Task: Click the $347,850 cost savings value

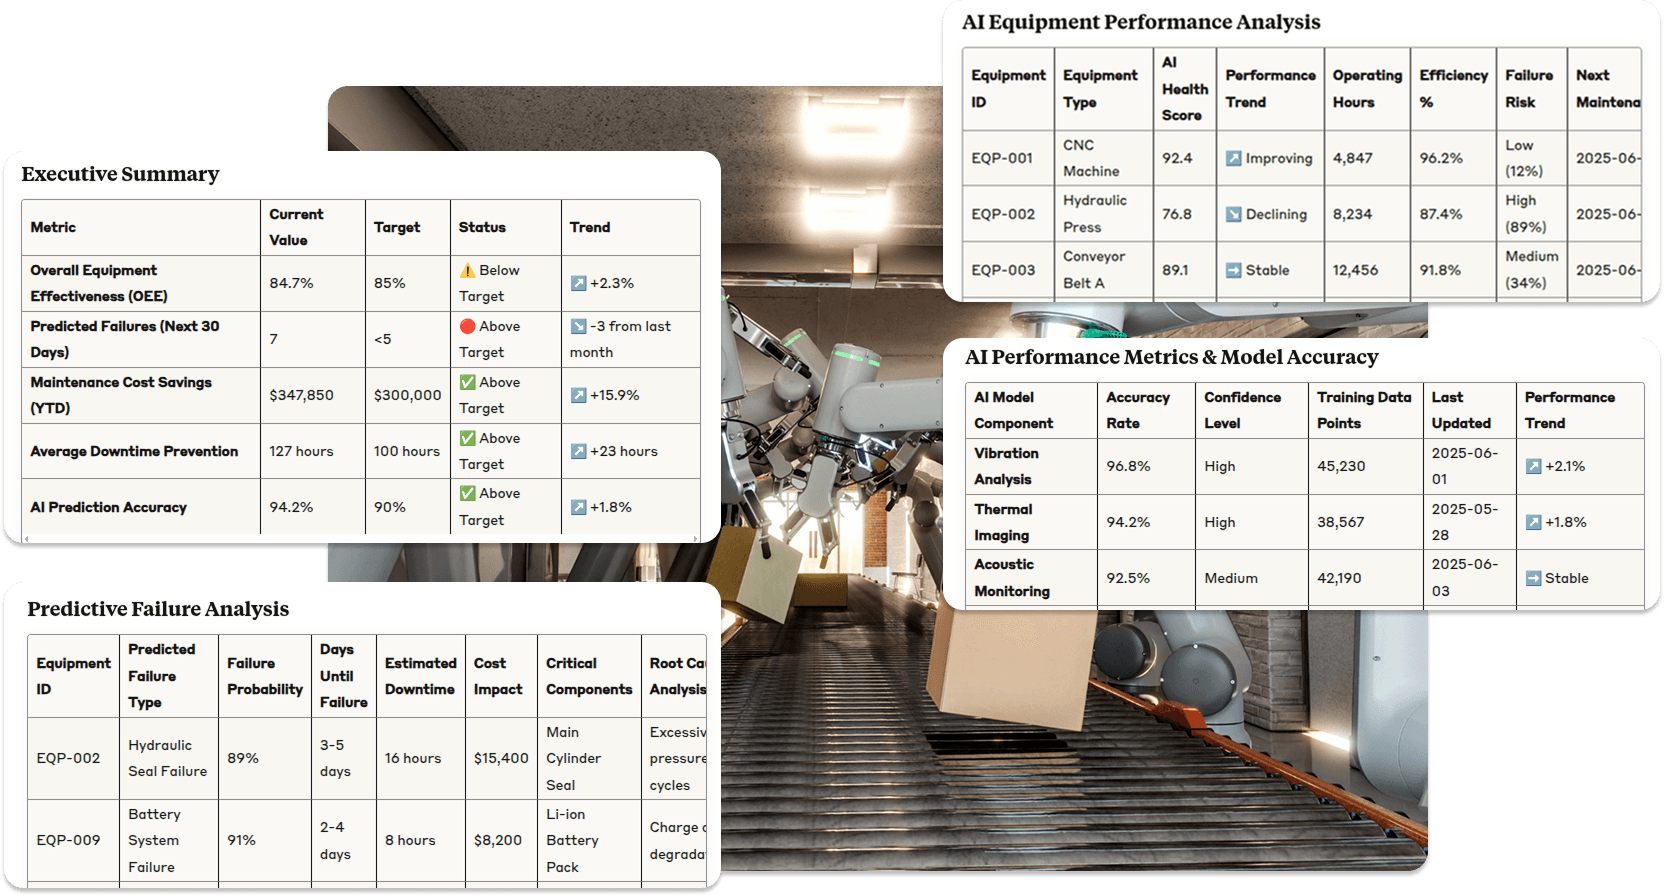Action: coord(301,395)
